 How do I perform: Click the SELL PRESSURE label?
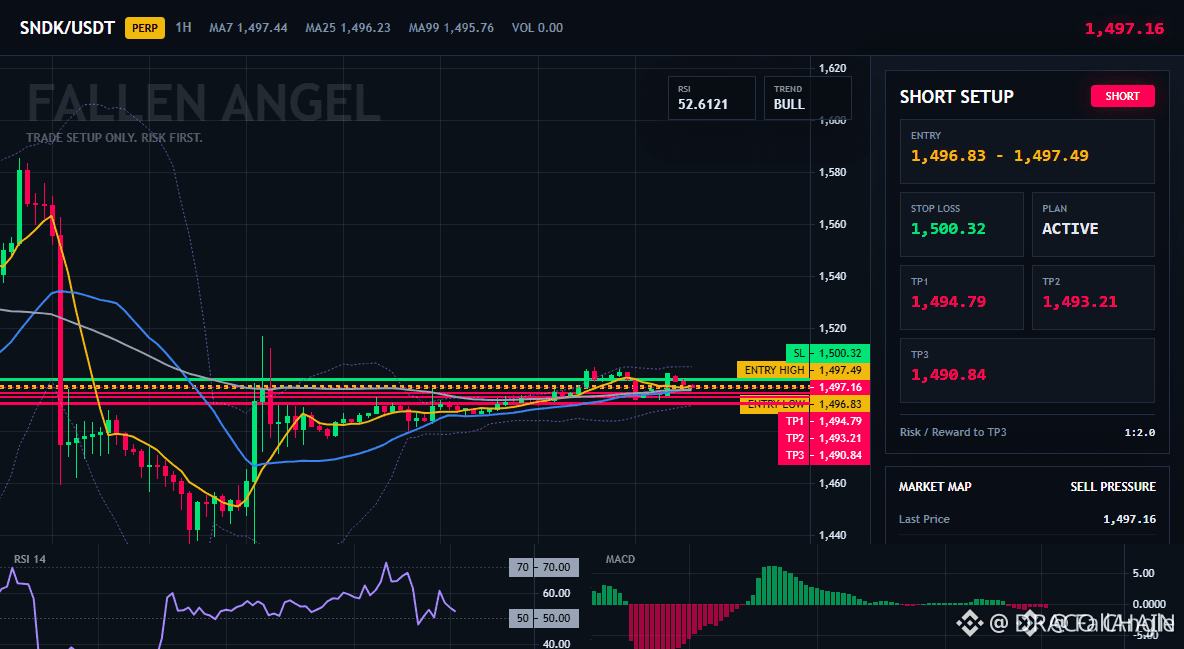tap(1113, 487)
